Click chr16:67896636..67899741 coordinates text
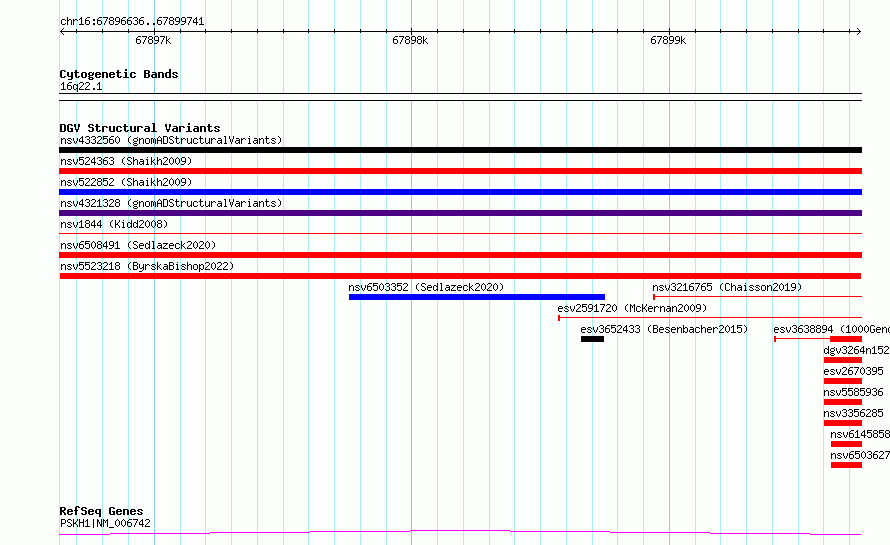Image resolution: width=890 pixels, height=545 pixels. pos(132,22)
